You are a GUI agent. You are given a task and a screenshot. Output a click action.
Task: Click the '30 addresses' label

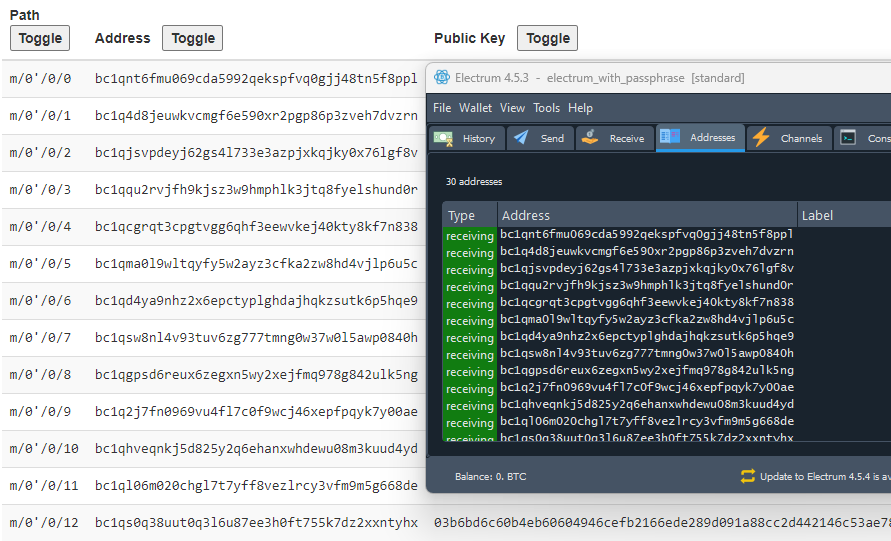point(474,182)
